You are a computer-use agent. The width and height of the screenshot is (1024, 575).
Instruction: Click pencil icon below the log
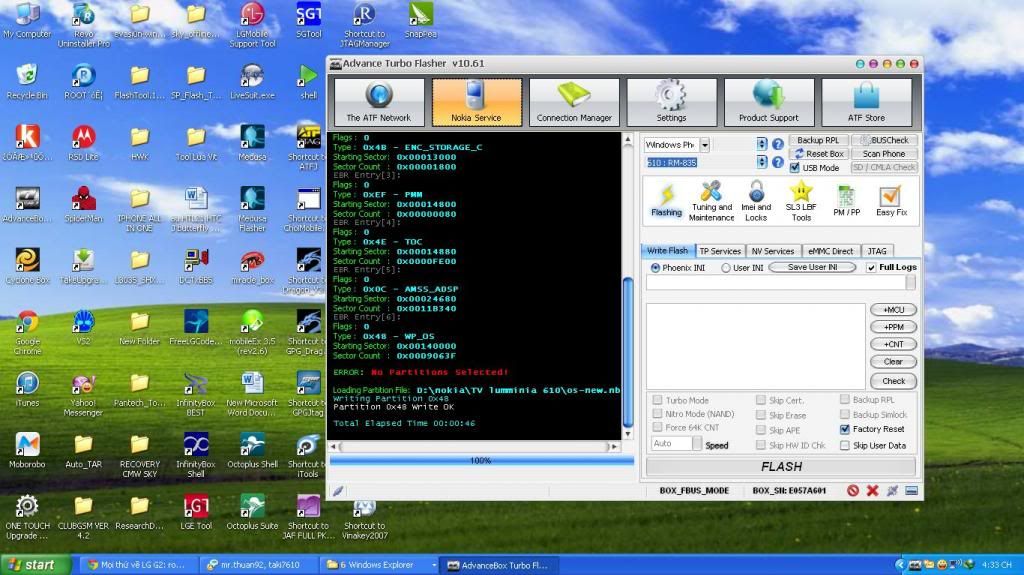pyautogui.click(x=338, y=491)
